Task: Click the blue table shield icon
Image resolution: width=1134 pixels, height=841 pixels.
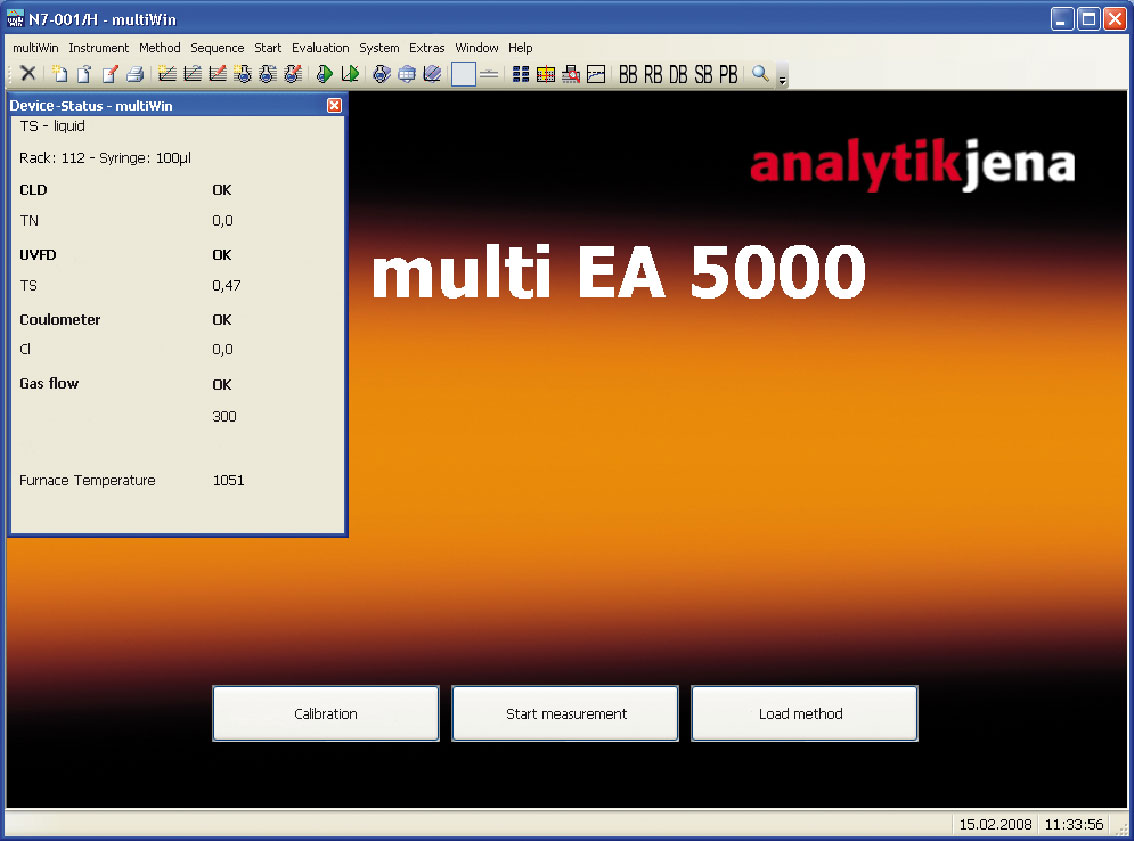Action: pyautogui.click(x=407, y=73)
